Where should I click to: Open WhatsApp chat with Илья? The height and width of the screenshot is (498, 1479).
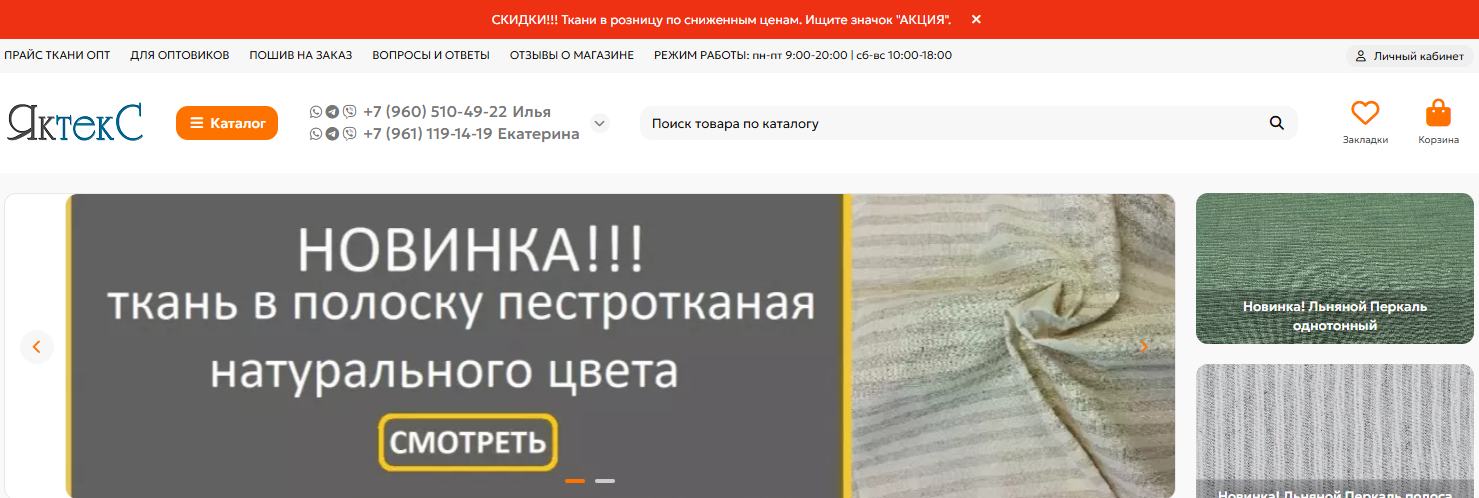click(x=316, y=112)
